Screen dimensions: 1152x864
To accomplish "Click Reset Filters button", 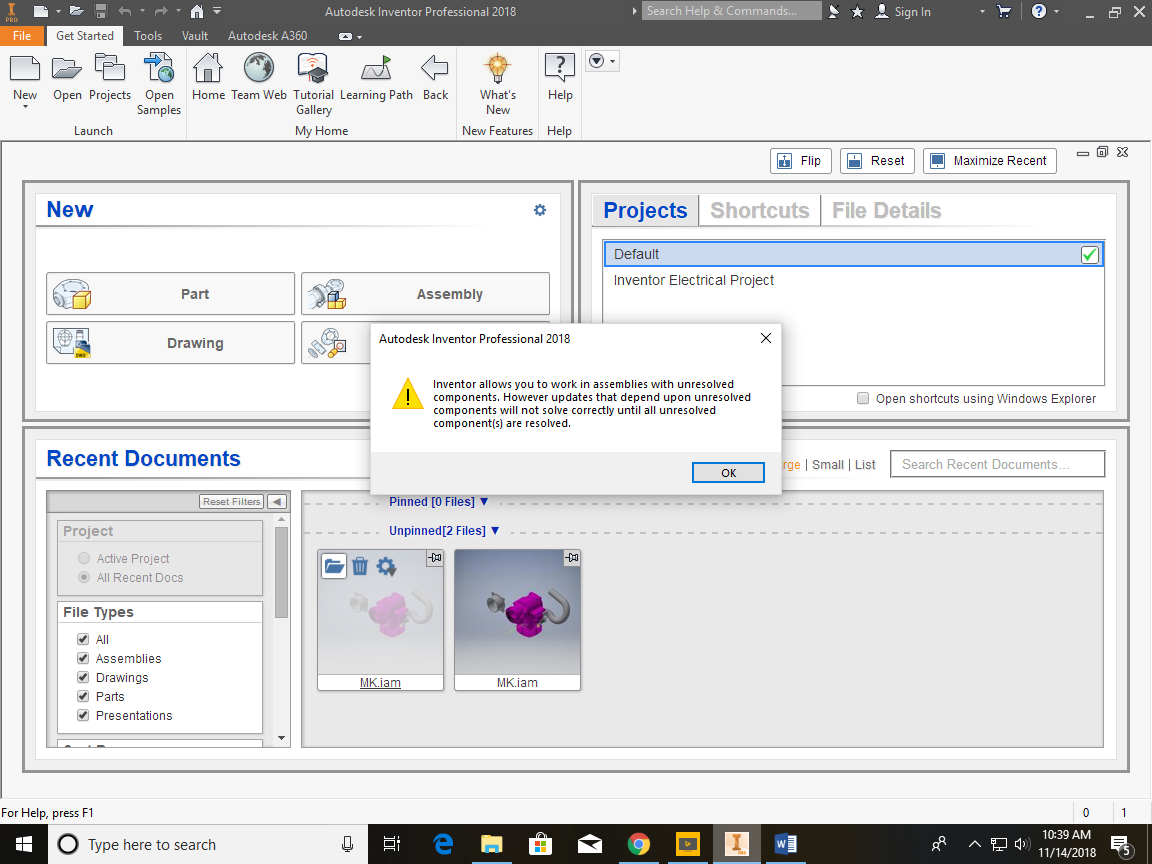I will coord(231,502).
